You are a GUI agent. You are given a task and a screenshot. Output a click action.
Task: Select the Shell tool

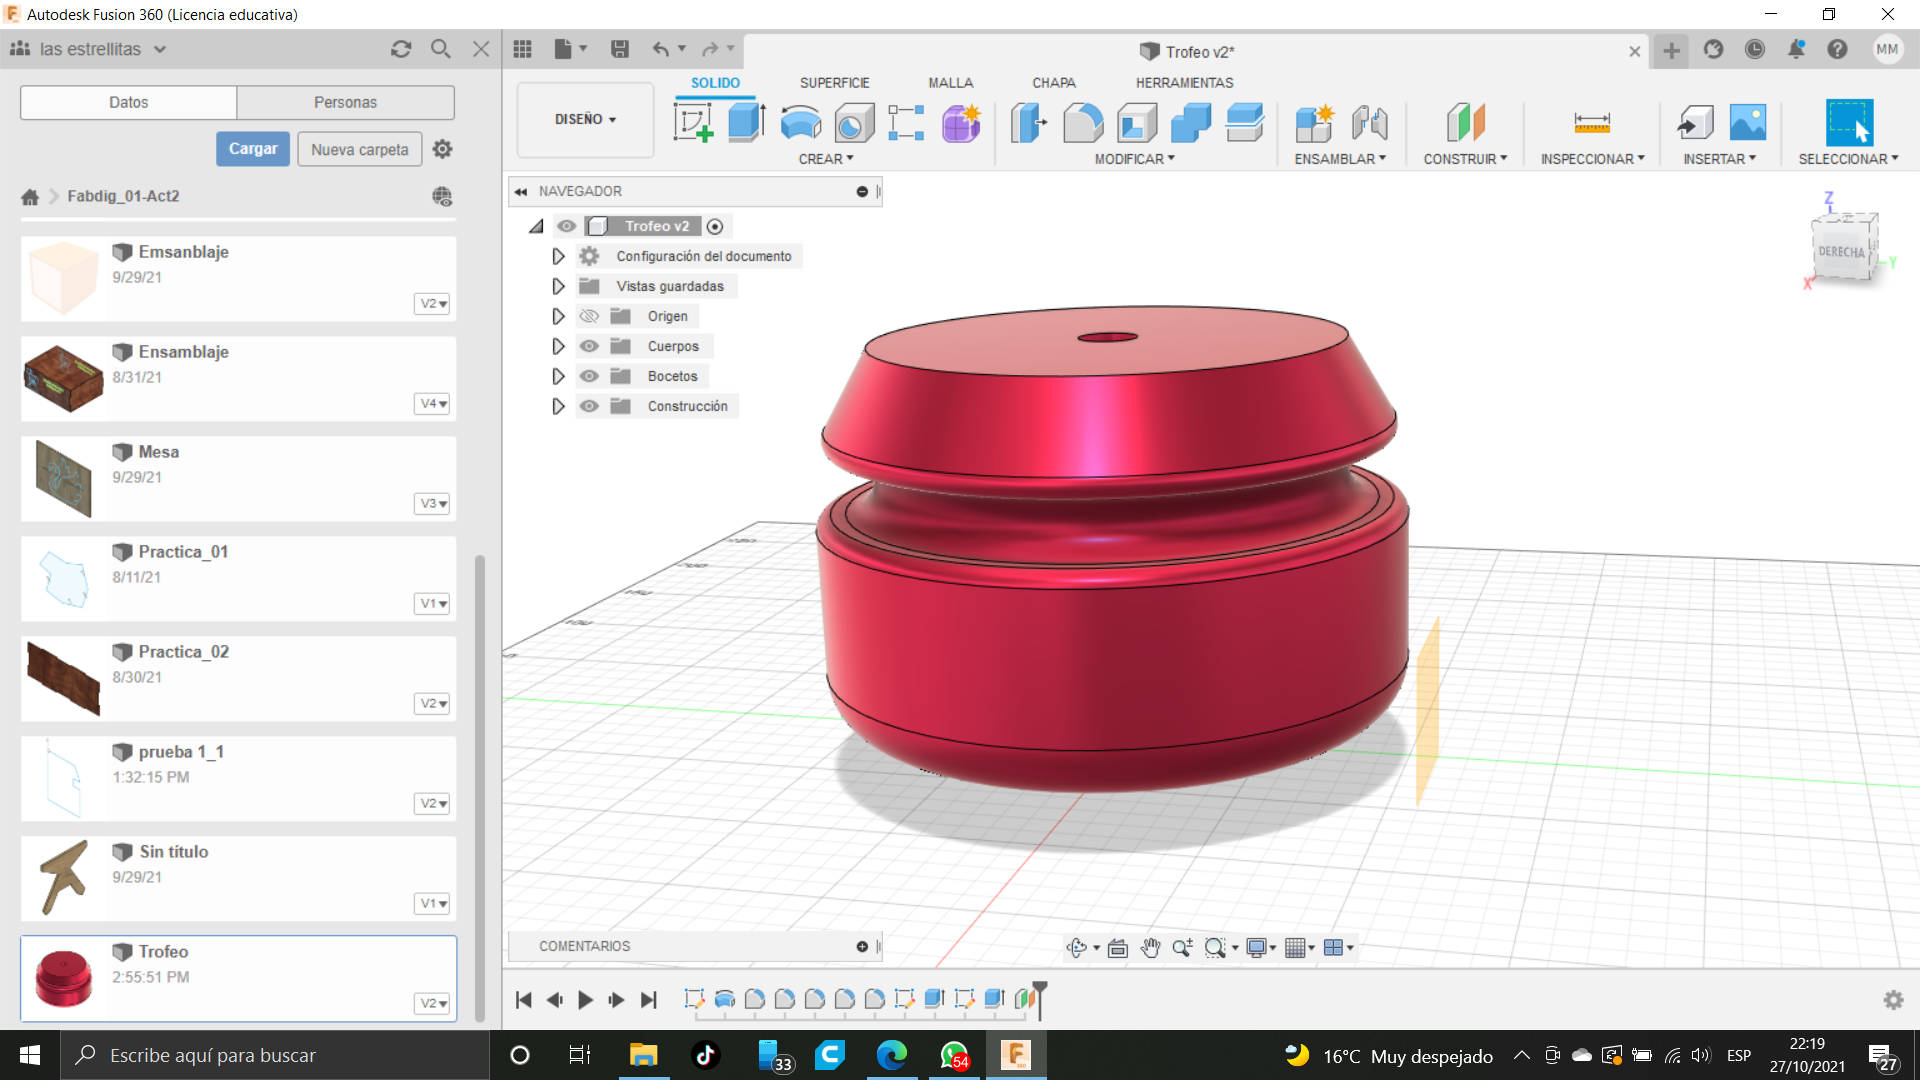[x=1137, y=123]
